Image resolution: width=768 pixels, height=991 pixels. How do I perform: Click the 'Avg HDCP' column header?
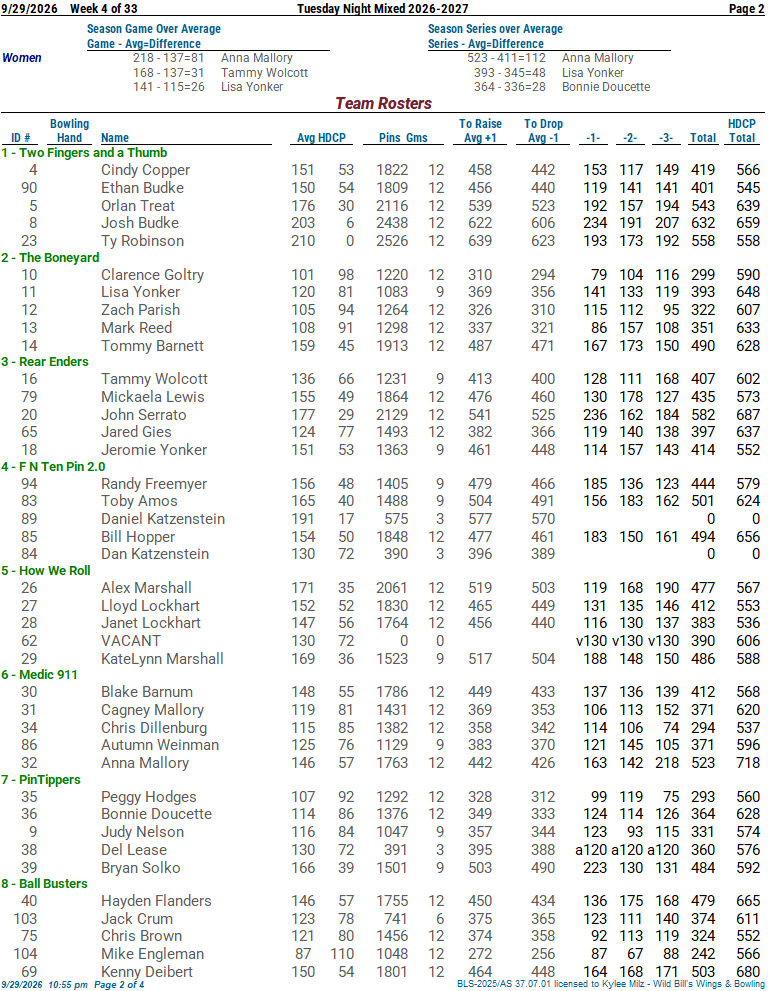tap(321, 138)
